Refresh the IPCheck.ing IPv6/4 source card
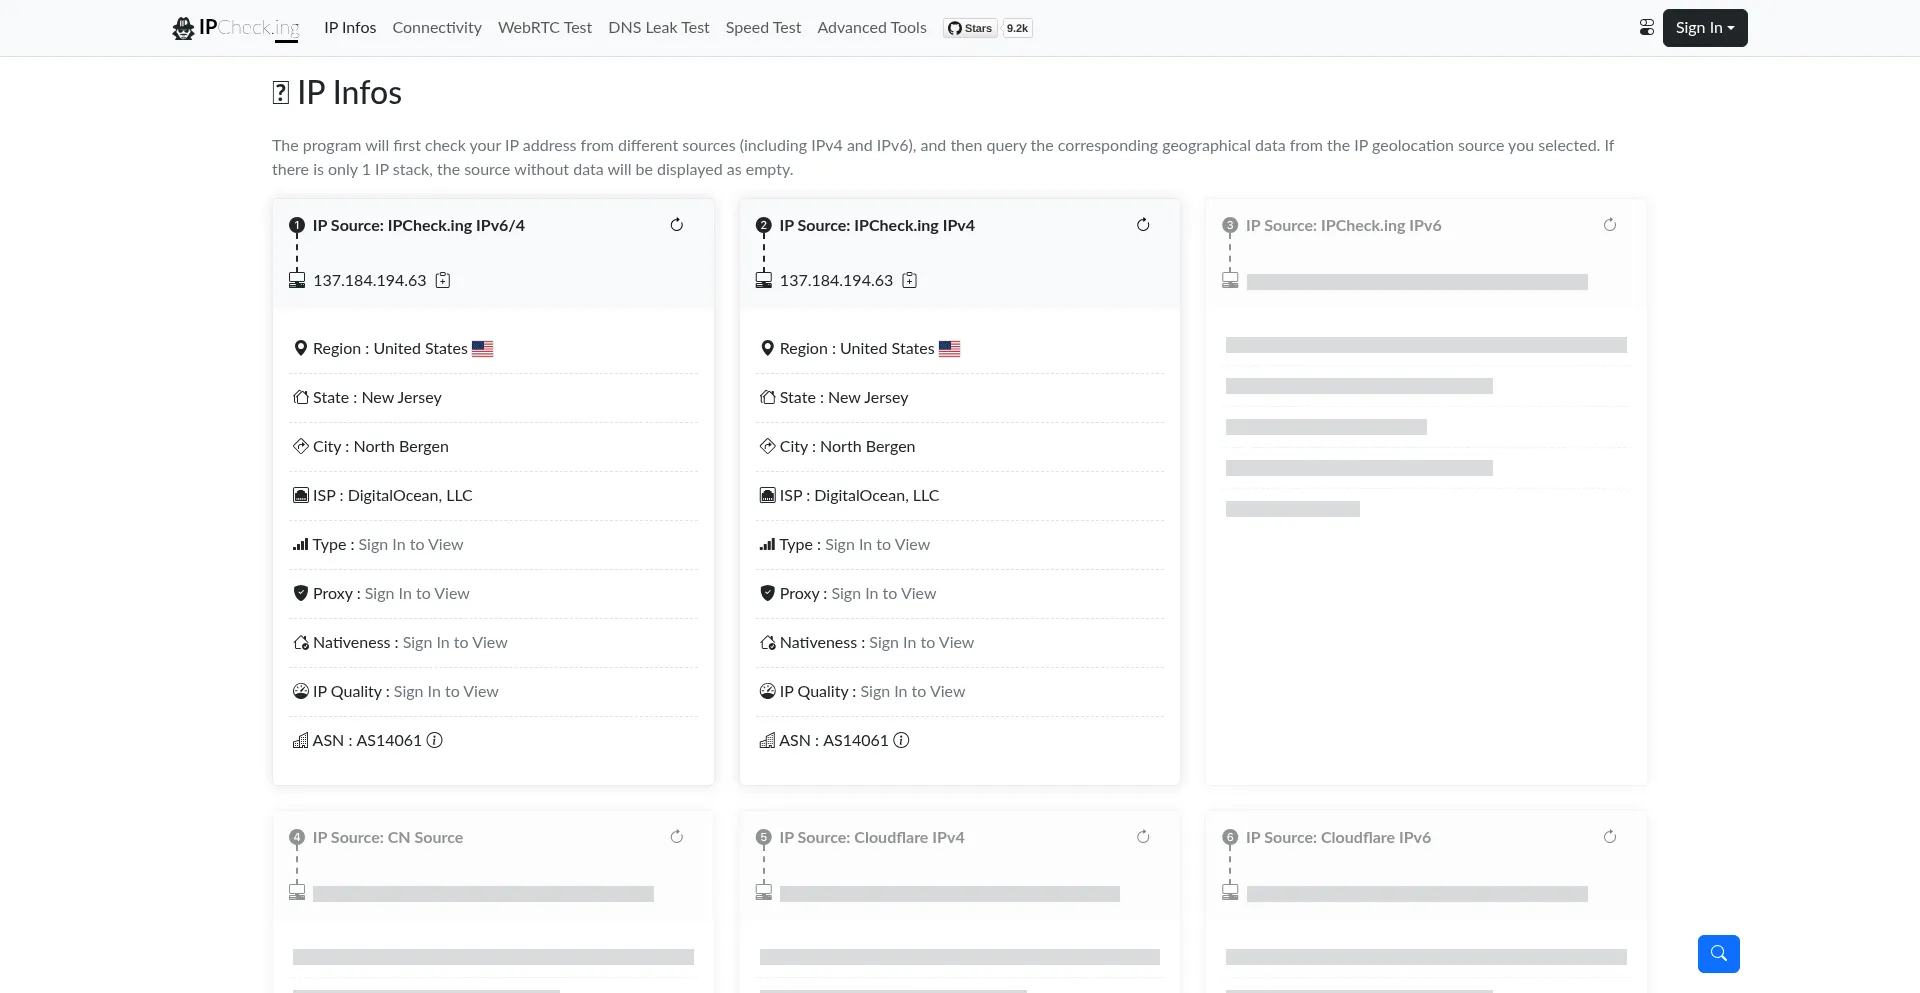 (x=676, y=225)
